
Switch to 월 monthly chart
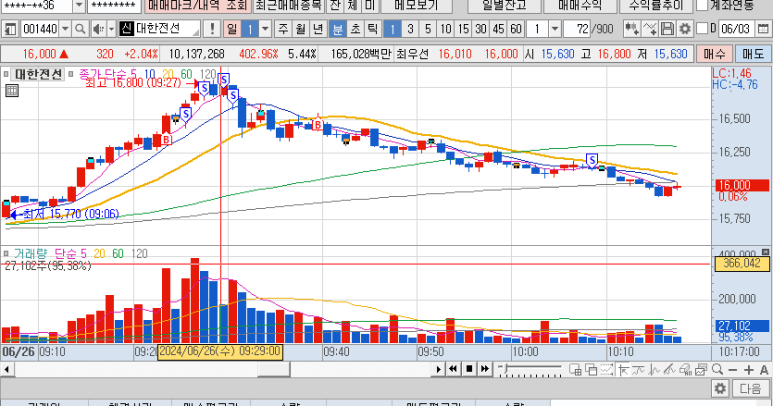click(301, 29)
